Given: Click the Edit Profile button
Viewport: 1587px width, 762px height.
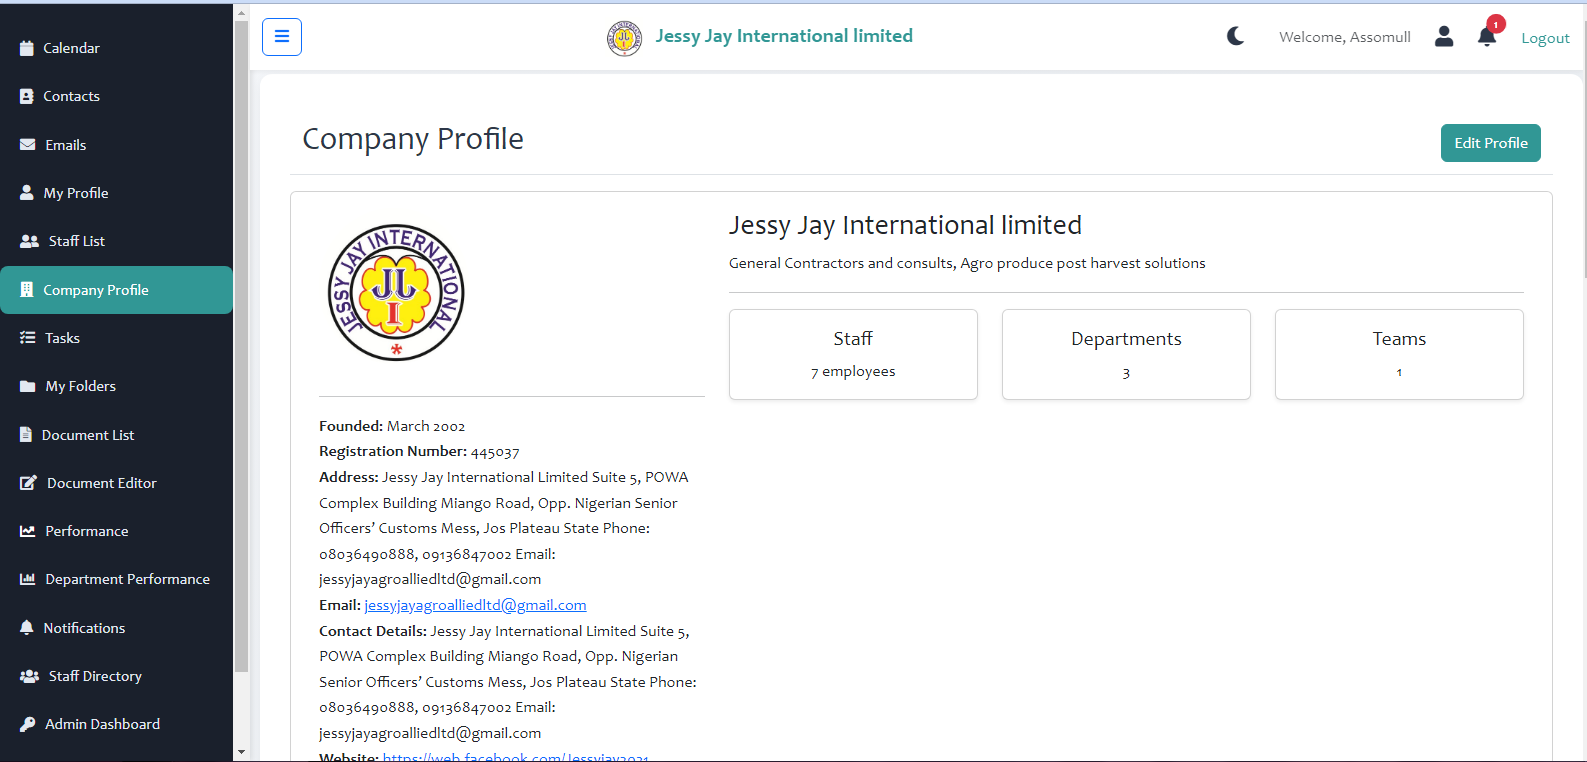Looking at the screenshot, I should click(x=1490, y=143).
